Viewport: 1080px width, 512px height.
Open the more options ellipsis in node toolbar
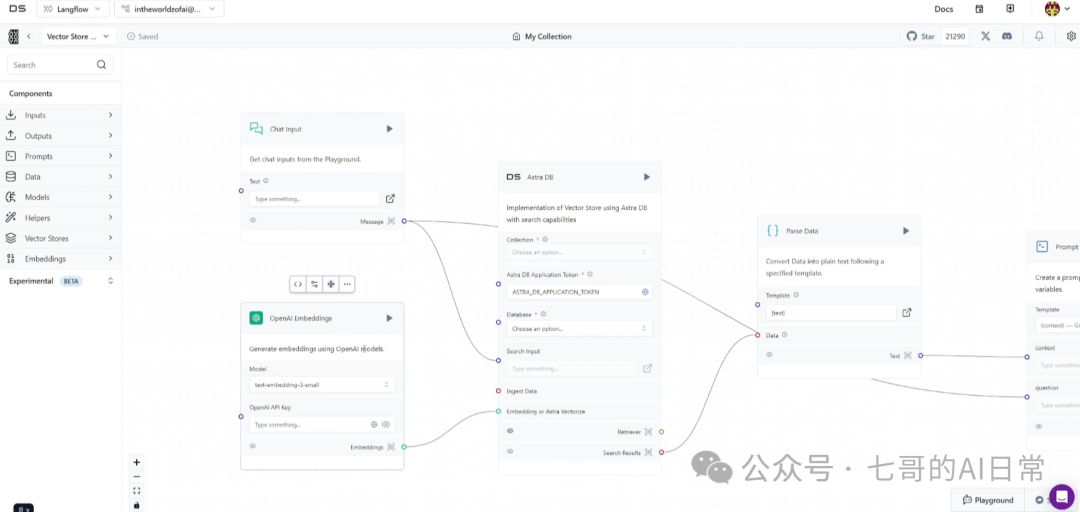[x=346, y=284]
